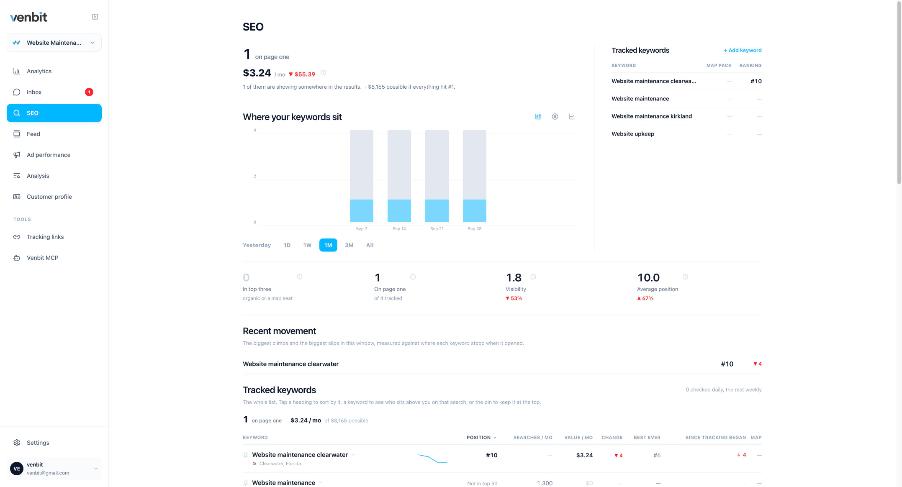The width and height of the screenshot is (902, 487).
Task: Click the Feed icon in sidebar
Action: (x=17, y=134)
